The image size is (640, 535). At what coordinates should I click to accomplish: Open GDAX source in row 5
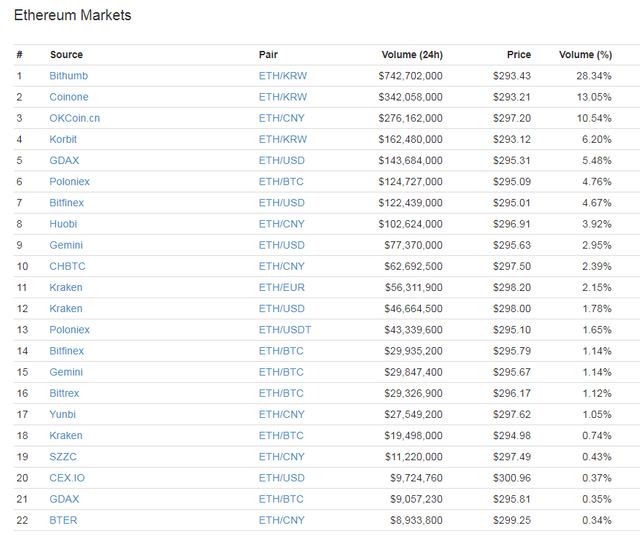(x=64, y=161)
